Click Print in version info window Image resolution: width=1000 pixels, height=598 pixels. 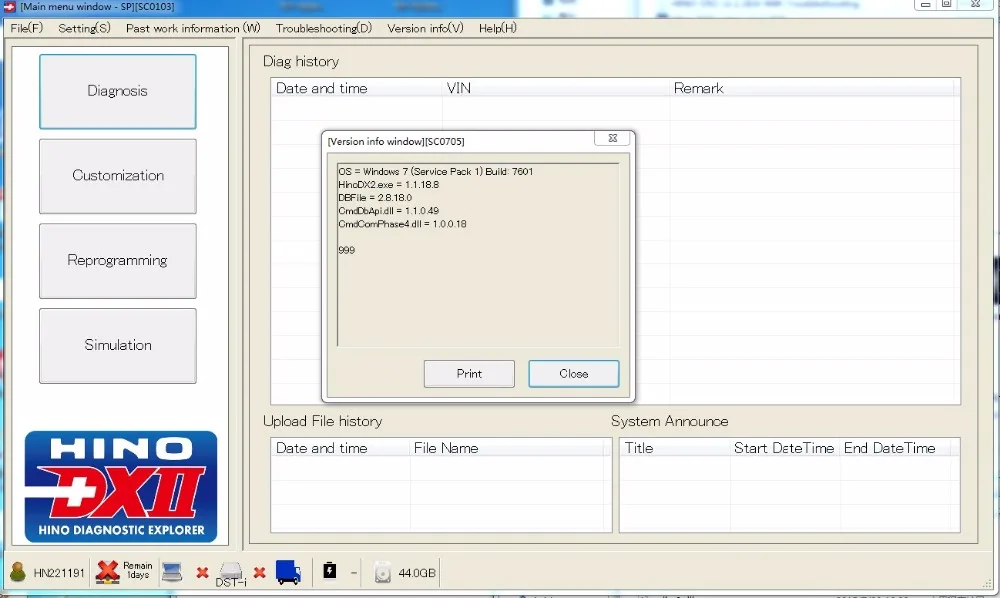pyautogui.click(x=469, y=374)
